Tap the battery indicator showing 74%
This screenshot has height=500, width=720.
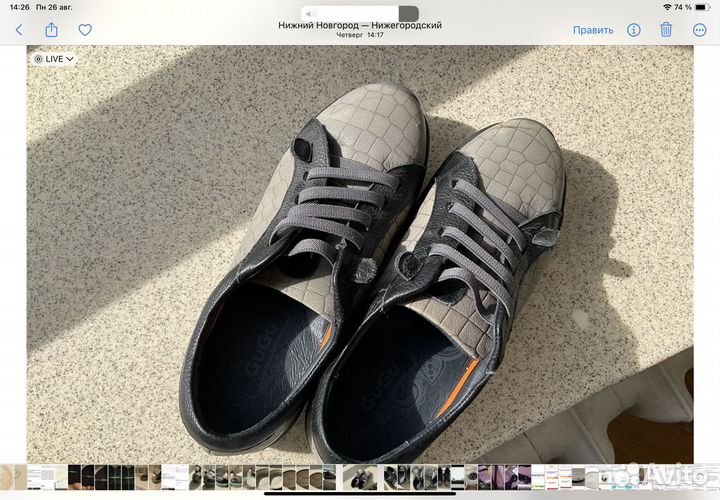[700, 7]
